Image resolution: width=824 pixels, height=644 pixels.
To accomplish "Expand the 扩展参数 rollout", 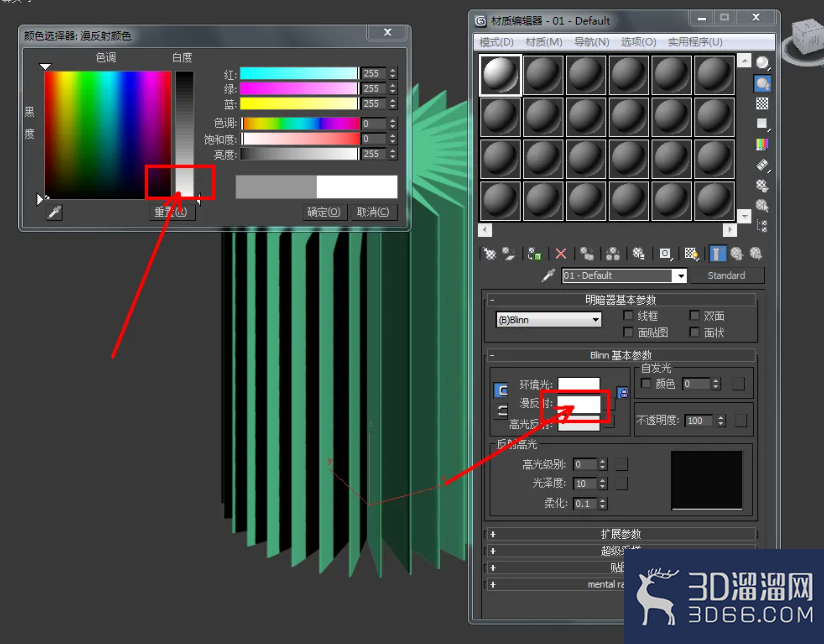I will [620, 534].
